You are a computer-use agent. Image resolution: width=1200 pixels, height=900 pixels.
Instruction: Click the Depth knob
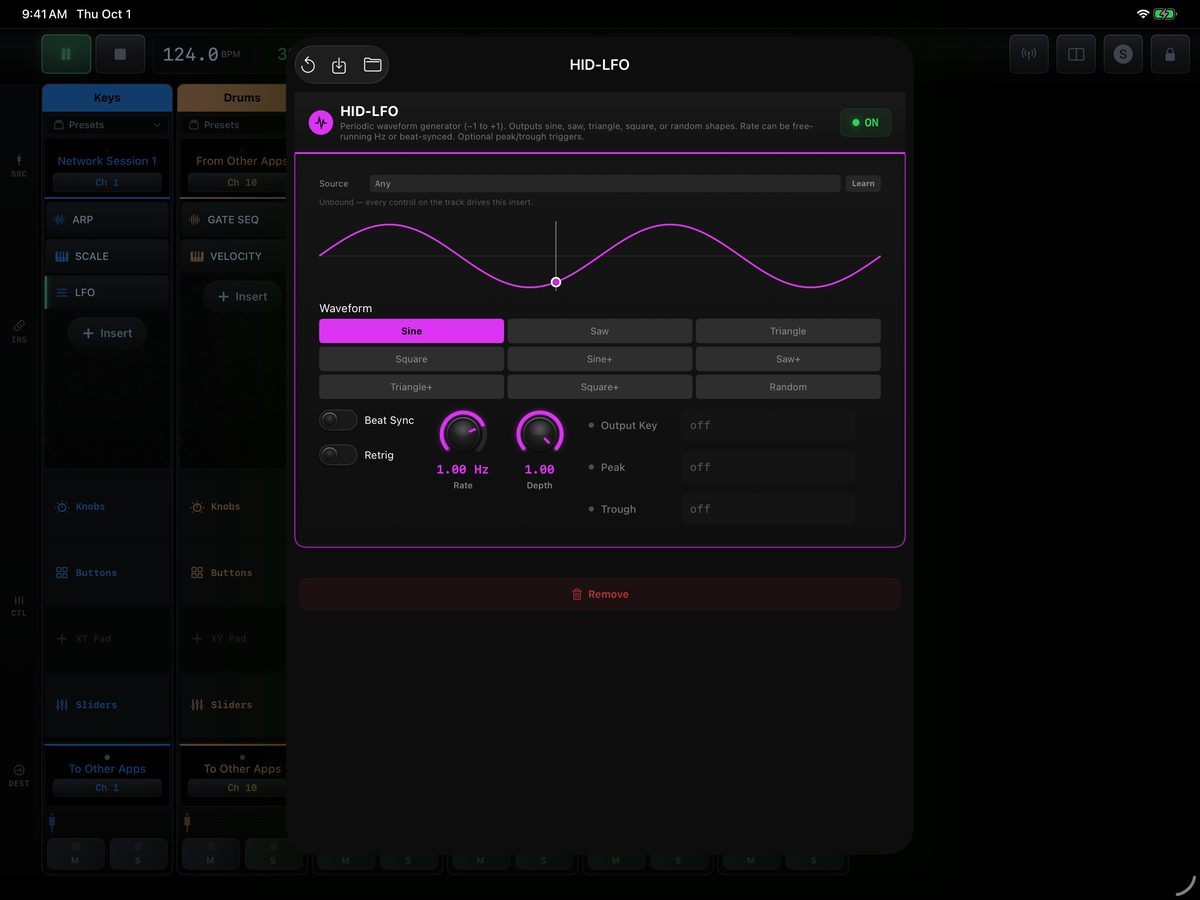540,433
